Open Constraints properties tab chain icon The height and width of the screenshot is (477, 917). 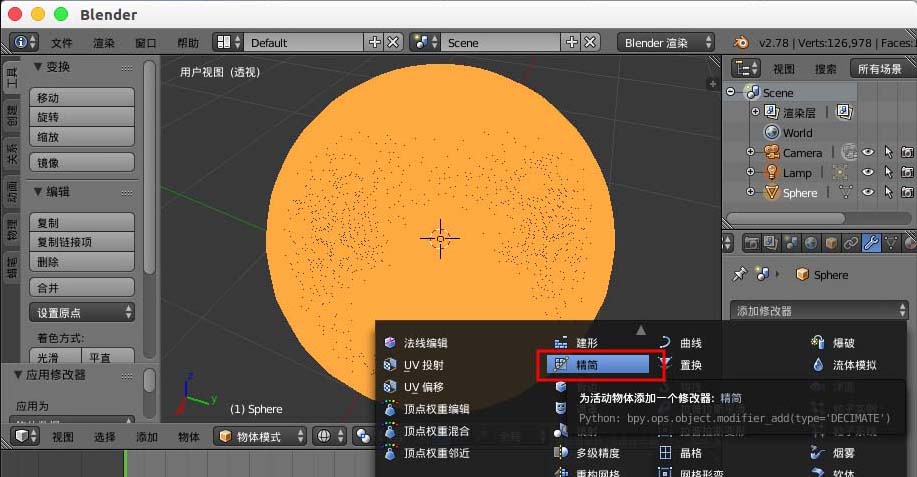click(x=851, y=243)
